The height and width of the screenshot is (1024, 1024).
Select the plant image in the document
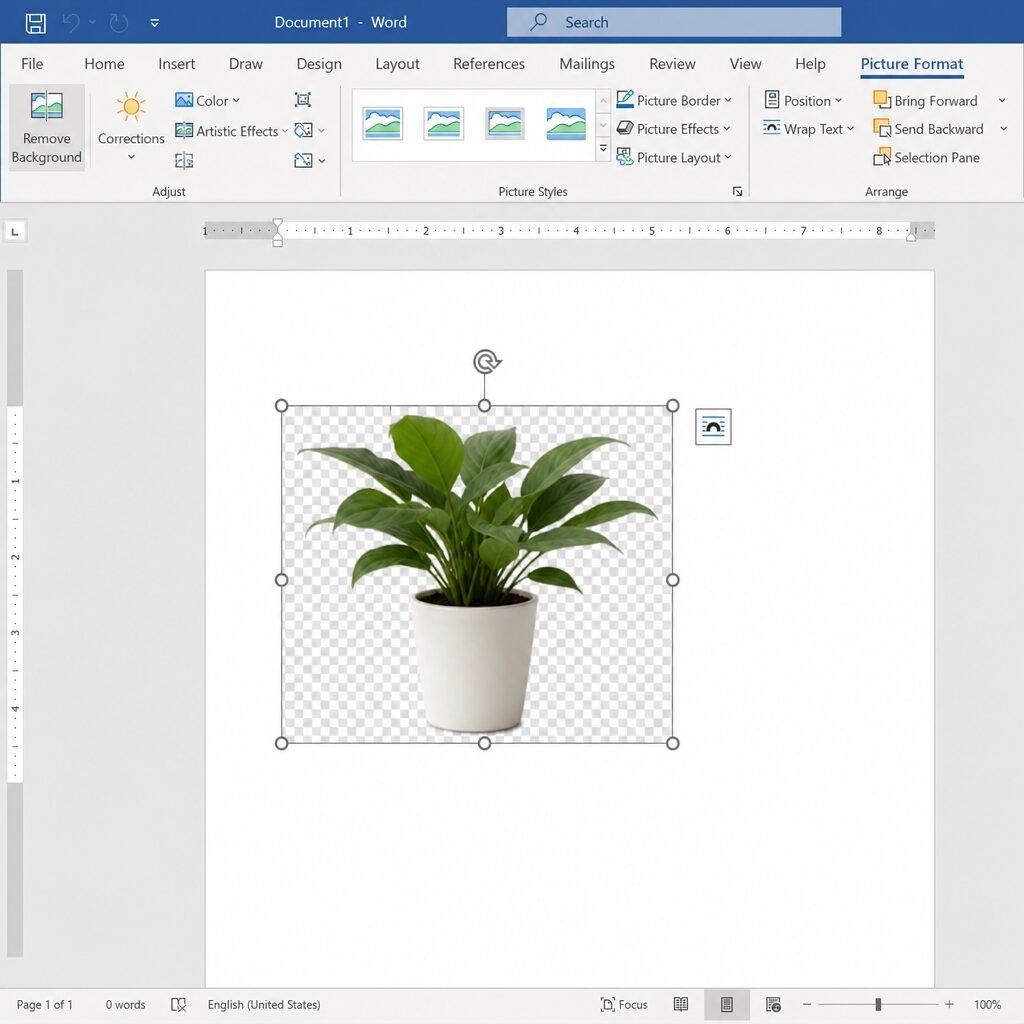pyautogui.click(x=477, y=574)
